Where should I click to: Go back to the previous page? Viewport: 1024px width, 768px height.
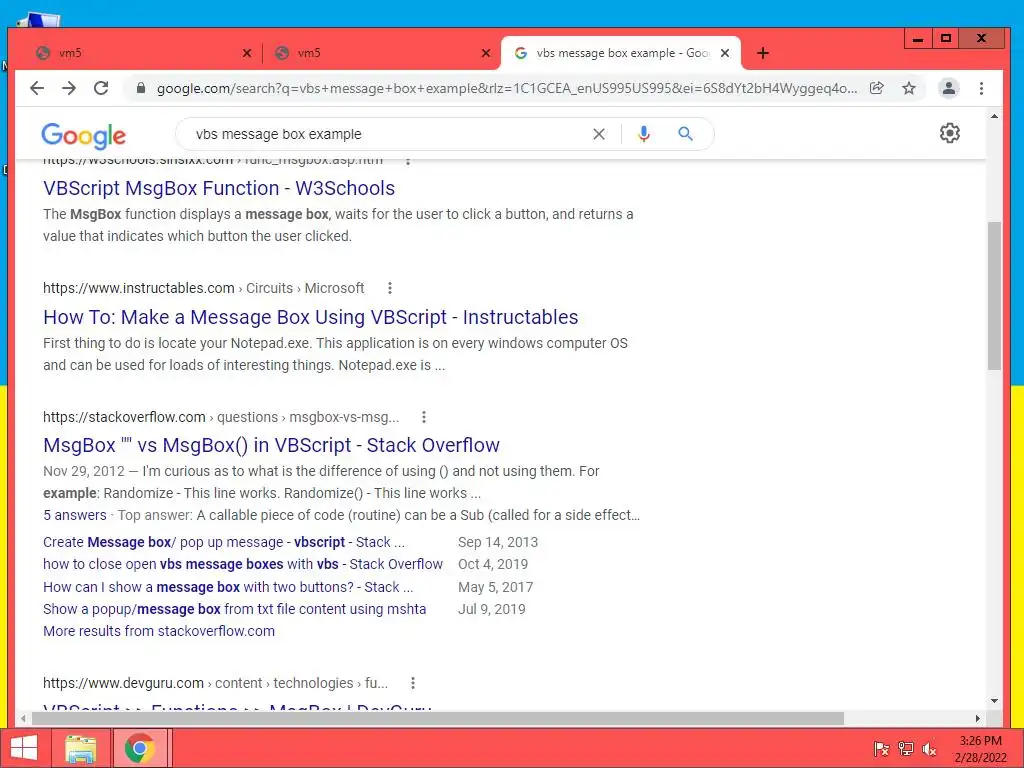coord(37,88)
